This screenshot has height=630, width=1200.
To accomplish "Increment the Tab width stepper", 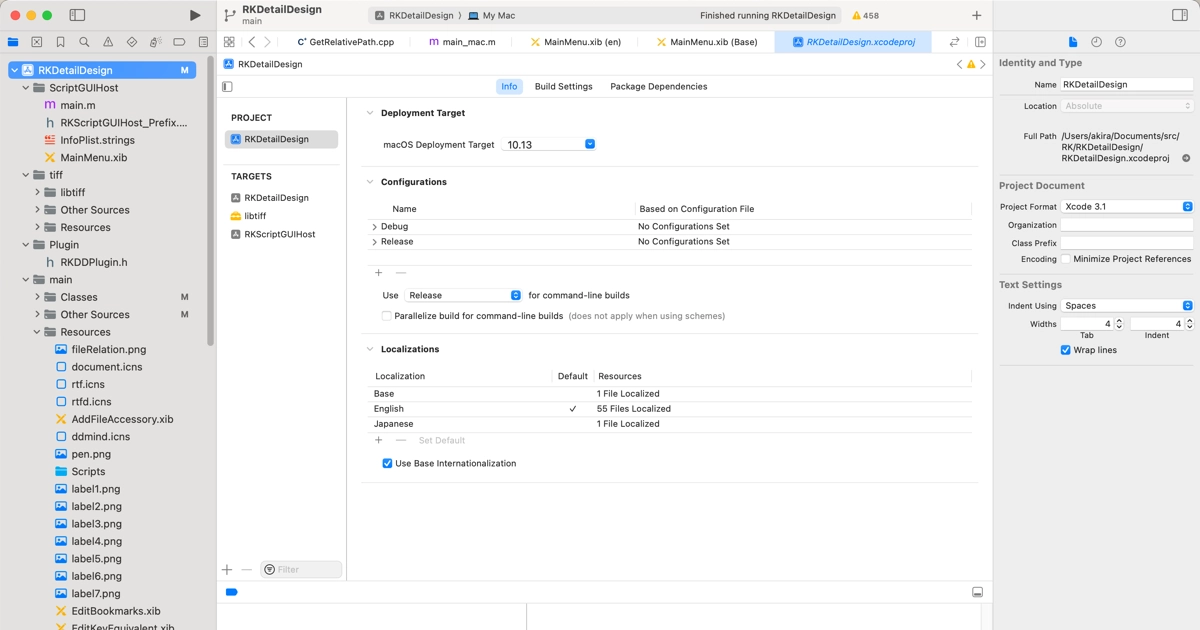I will (1119, 321).
